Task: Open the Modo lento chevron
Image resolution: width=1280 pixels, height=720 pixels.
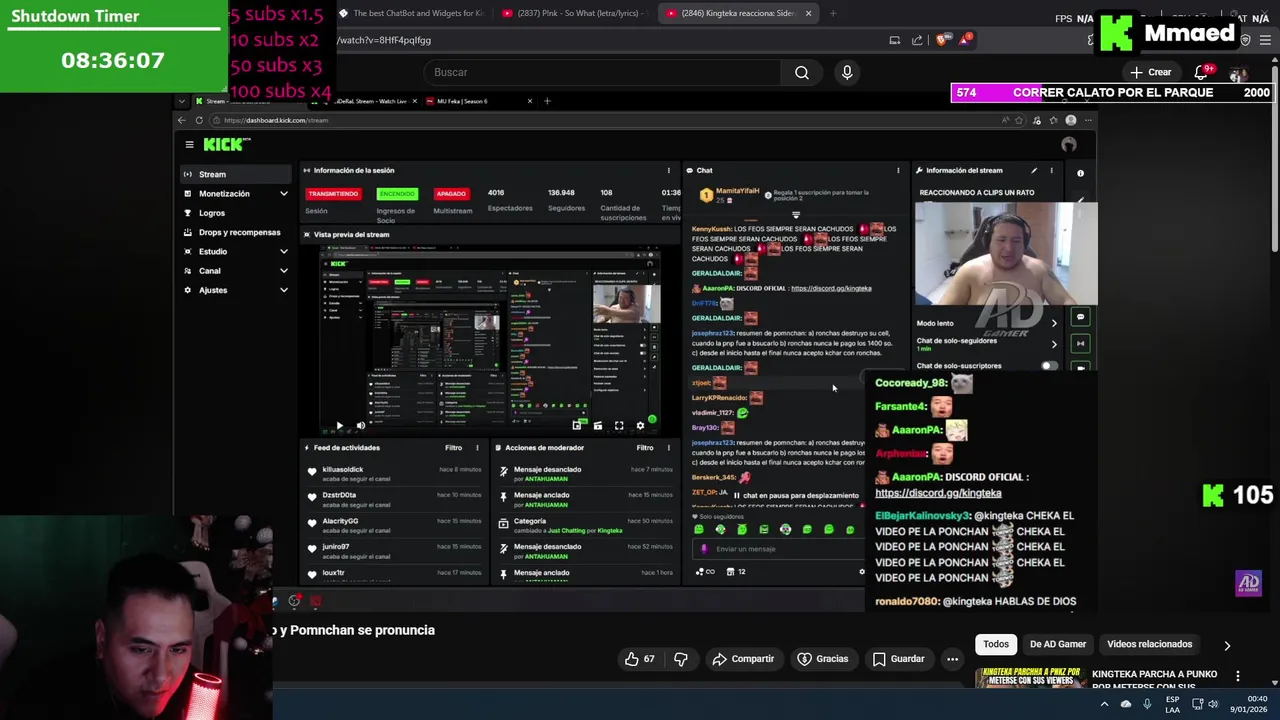Action: [x=1053, y=323]
